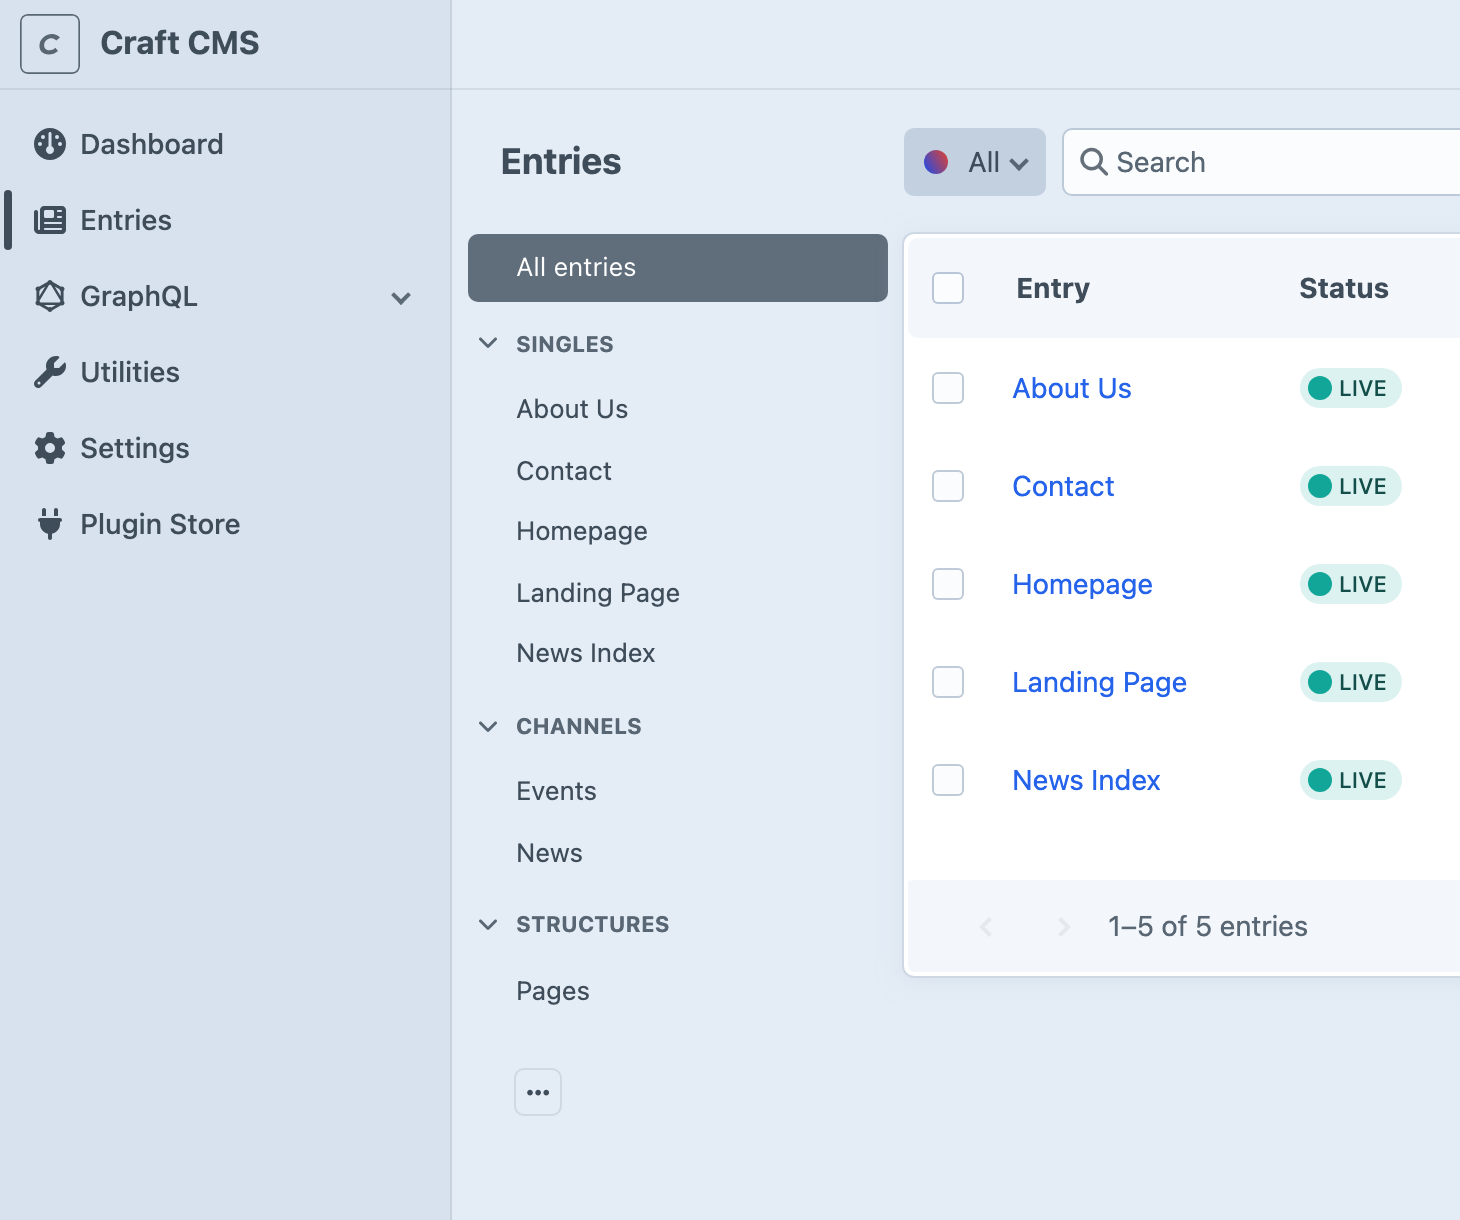Click the Utilities wrench icon
This screenshot has height=1220, width=1460.
pyautogui.click(x=50, y=372)
